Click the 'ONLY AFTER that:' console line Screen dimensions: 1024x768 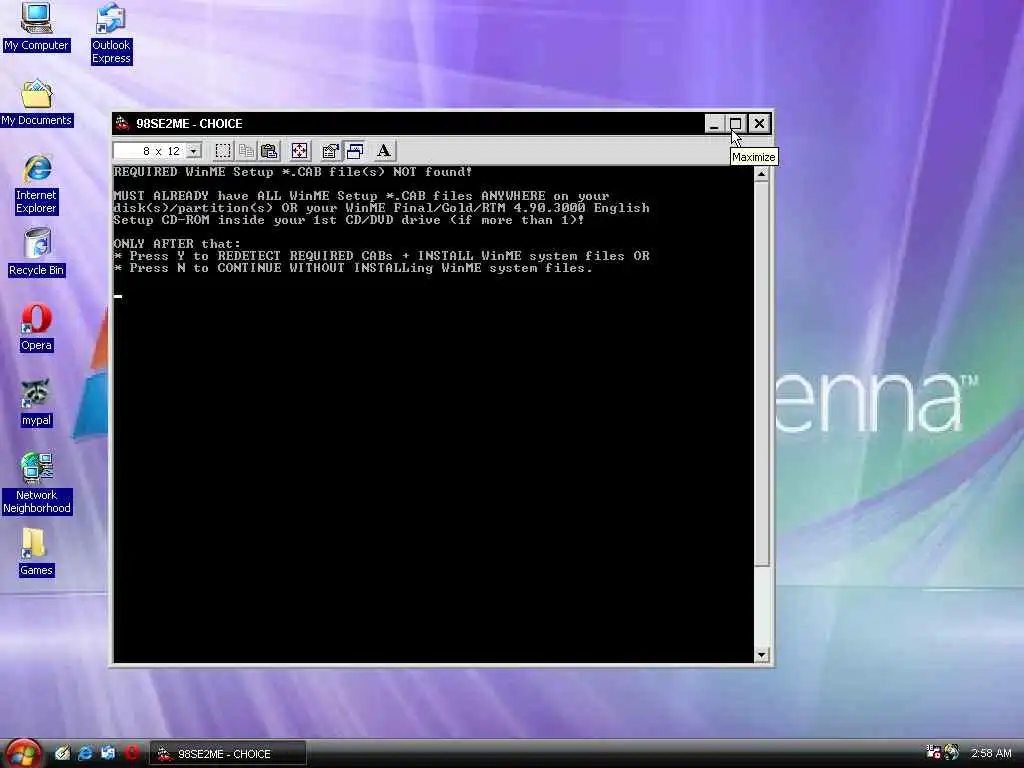(x=177, y=244)
